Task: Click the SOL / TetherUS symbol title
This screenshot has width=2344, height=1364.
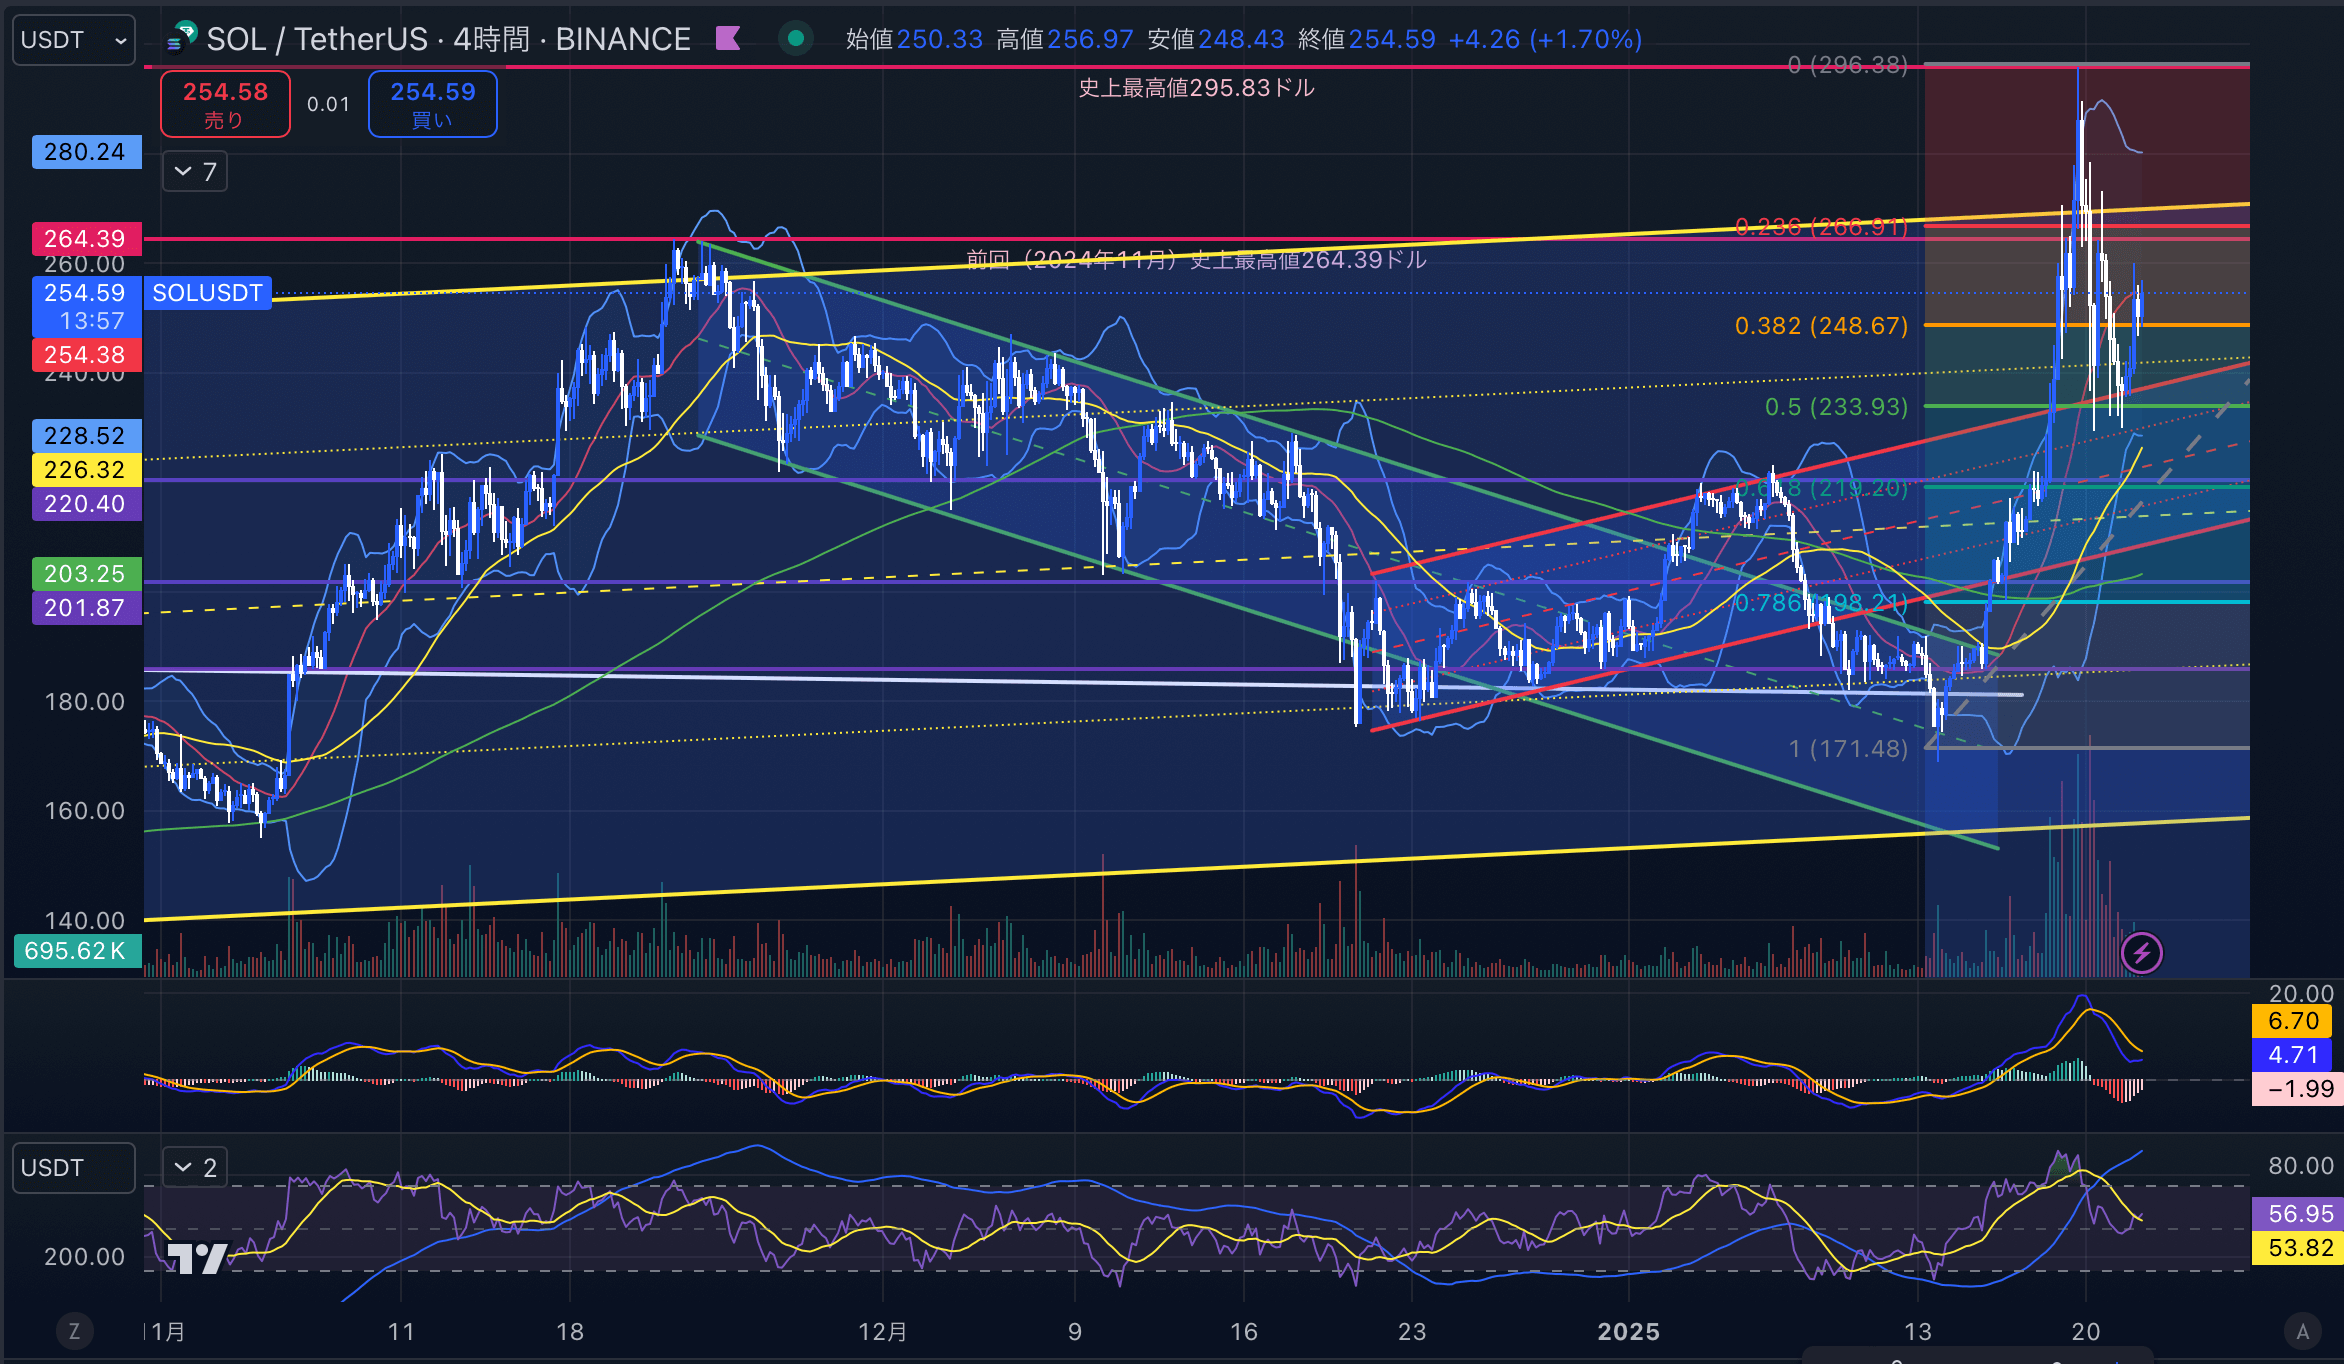Action: click(317, 39)
